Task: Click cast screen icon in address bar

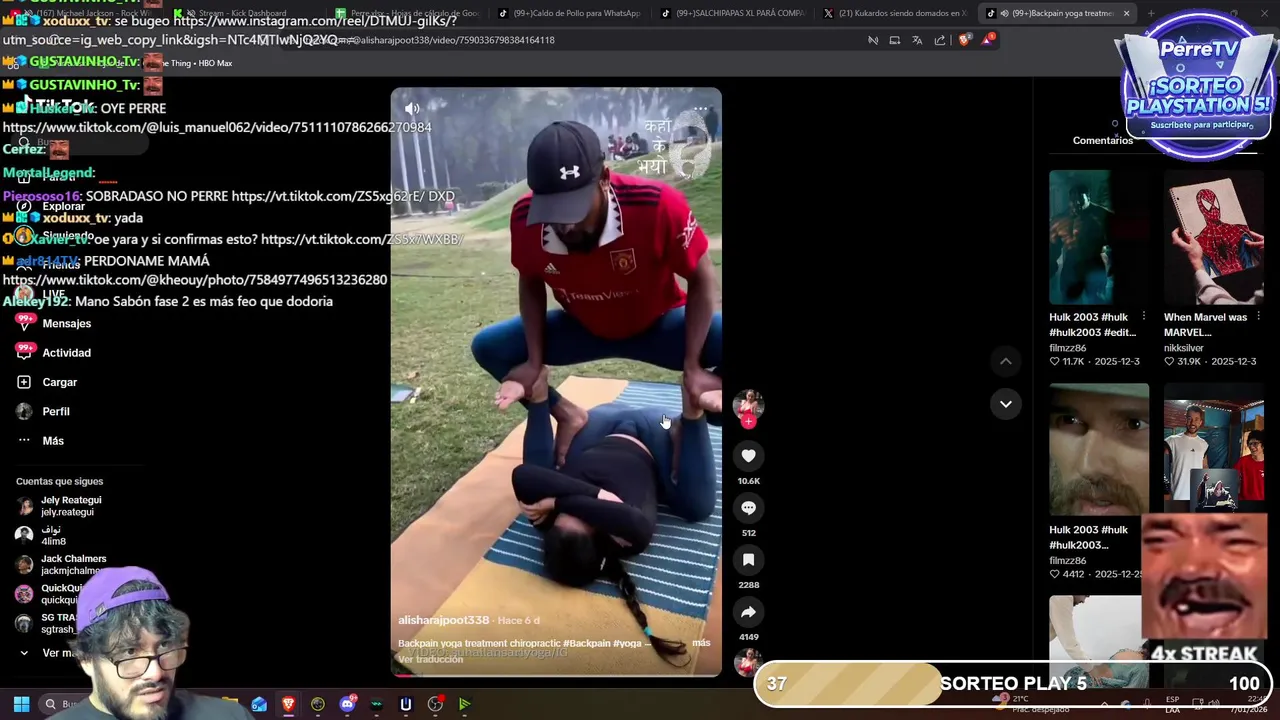Action: coord(895,40)
